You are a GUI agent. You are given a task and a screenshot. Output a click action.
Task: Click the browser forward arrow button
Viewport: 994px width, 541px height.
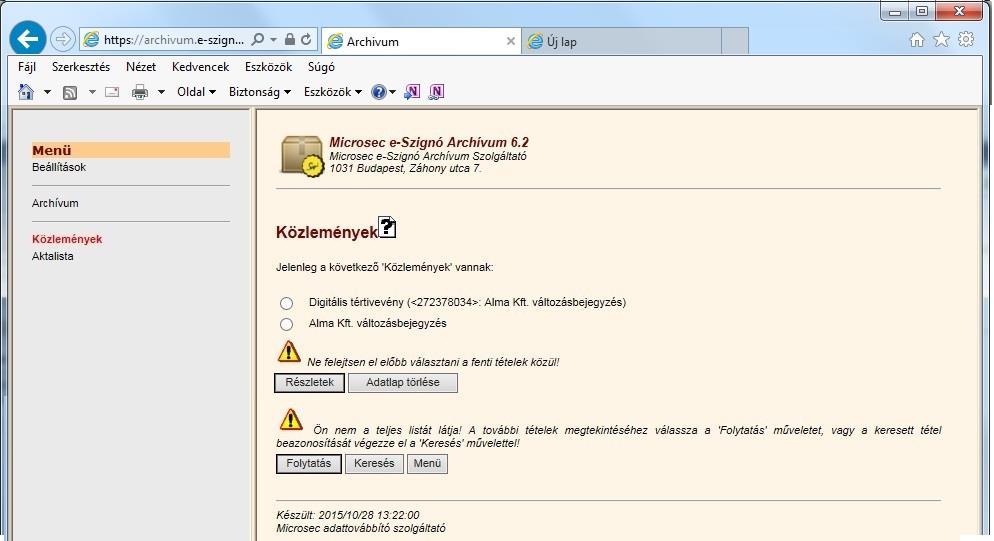62,39
